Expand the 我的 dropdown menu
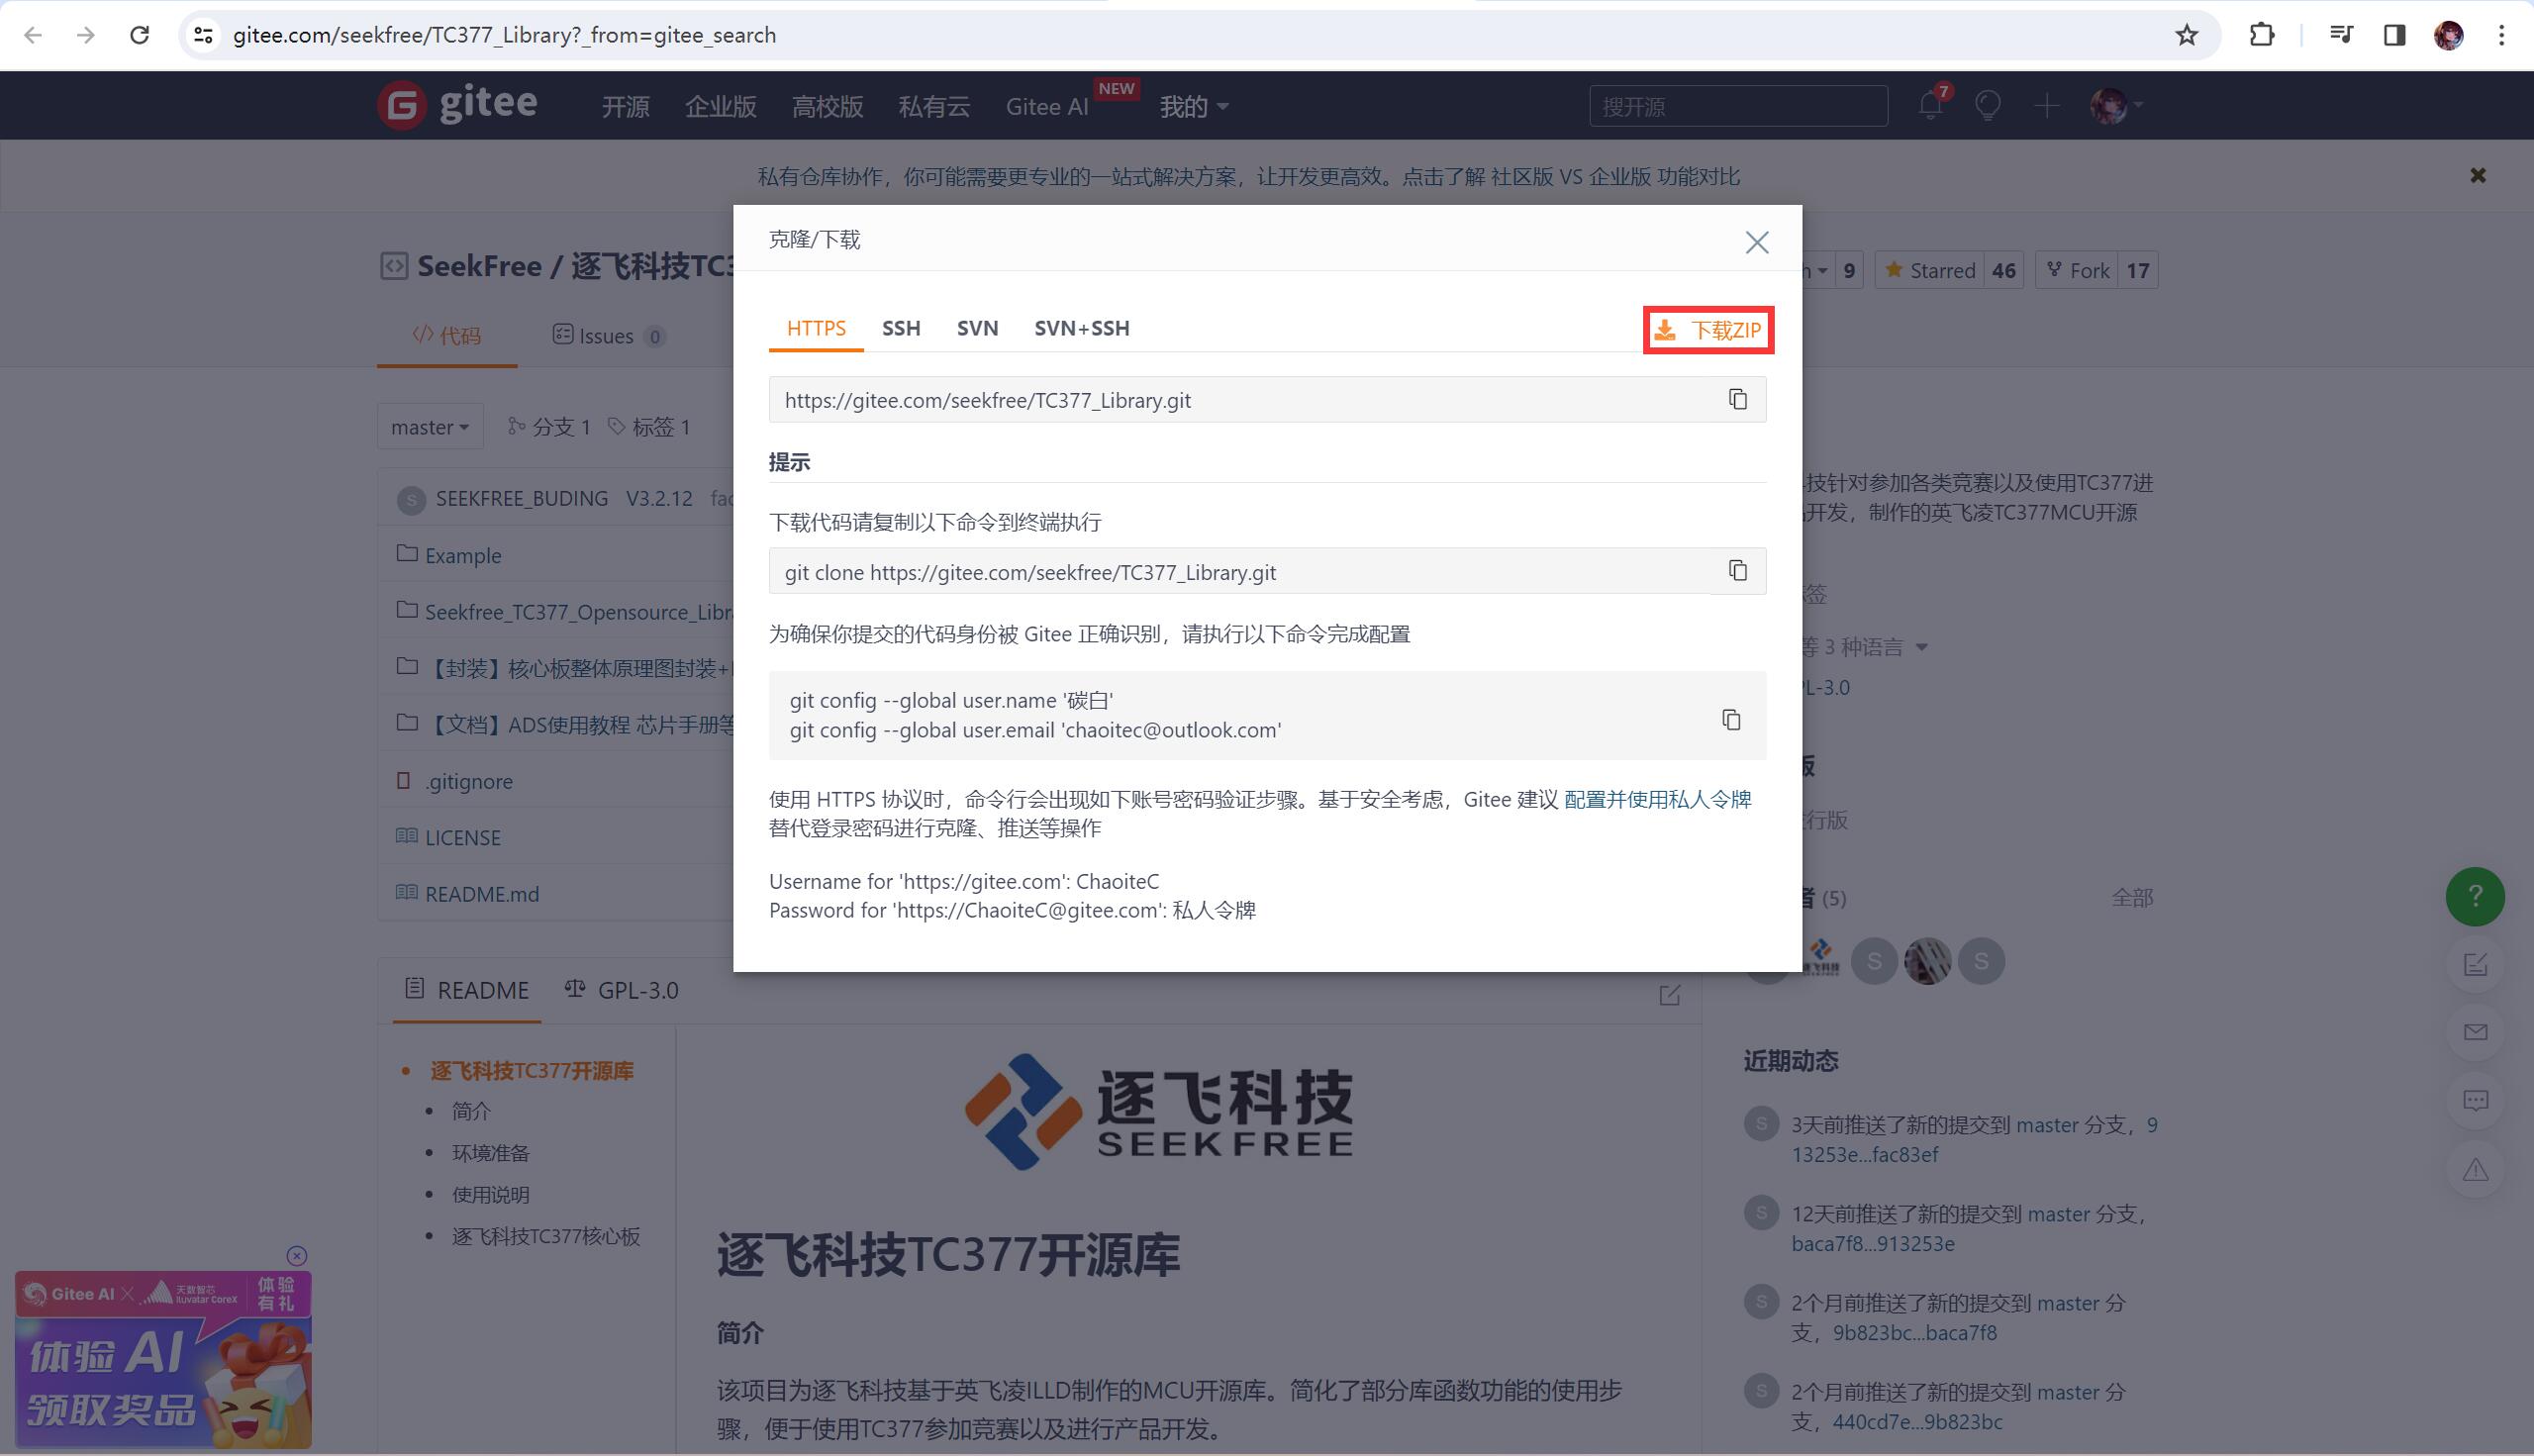 [1193, 106]
